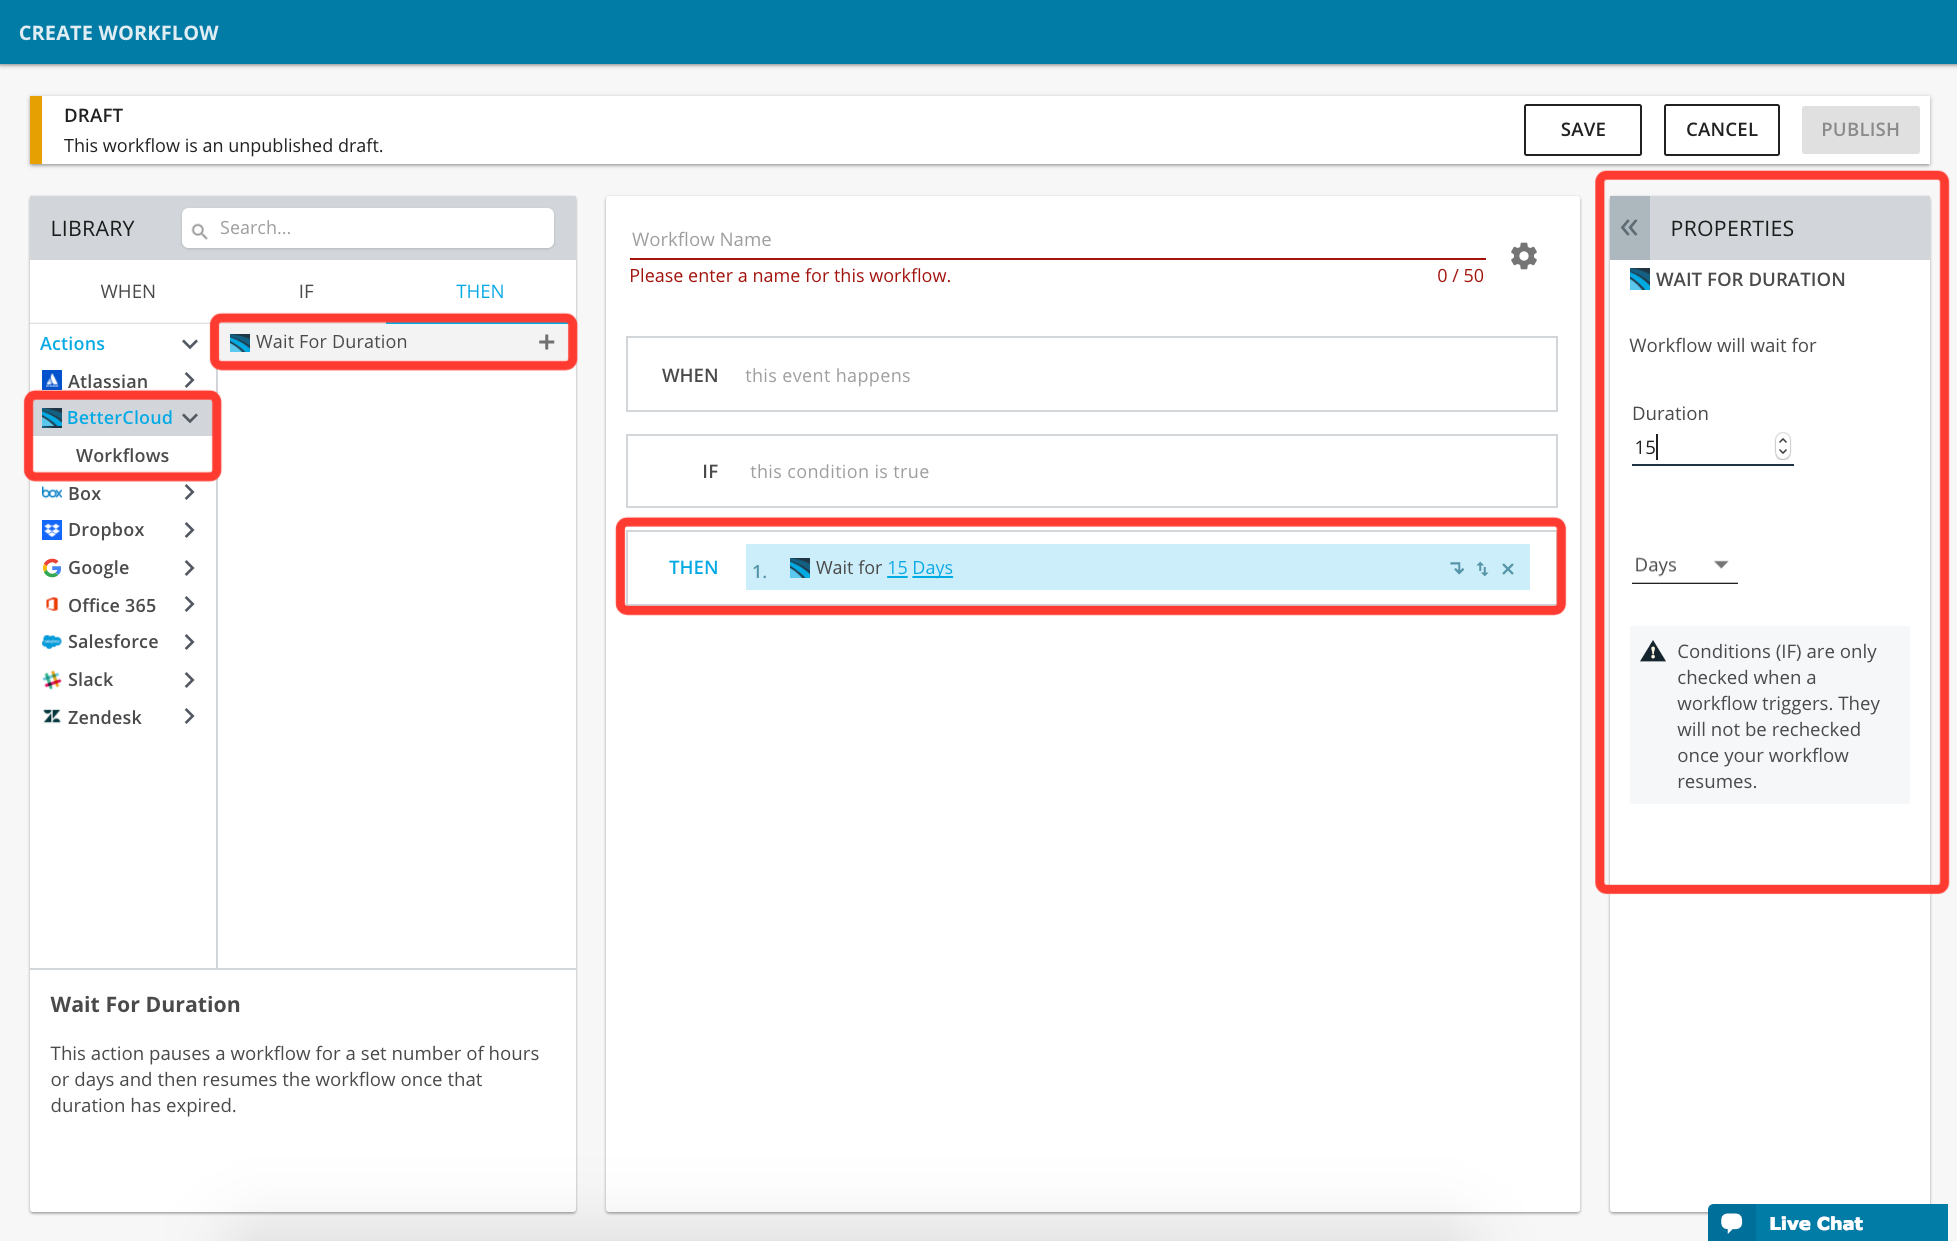
Task: Click the Office 365 logo icon
Action: pos(52,604)
